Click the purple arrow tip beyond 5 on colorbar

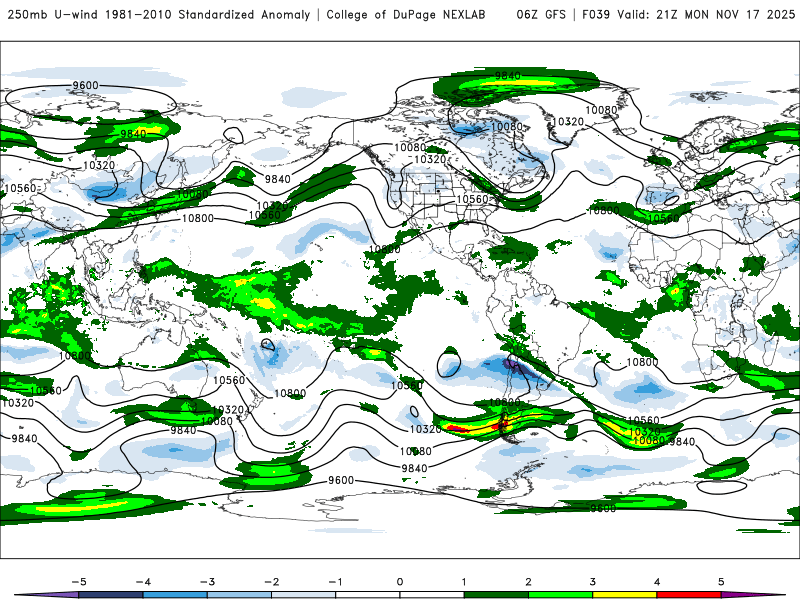753,595
